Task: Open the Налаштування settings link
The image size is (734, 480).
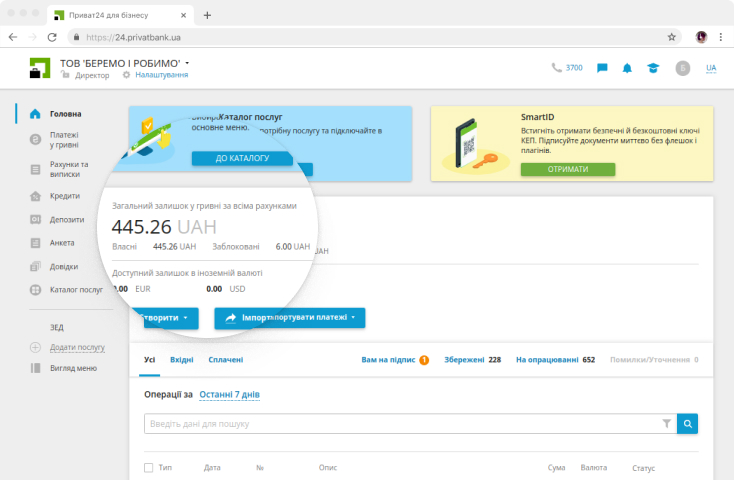Action: click(161, 75)
